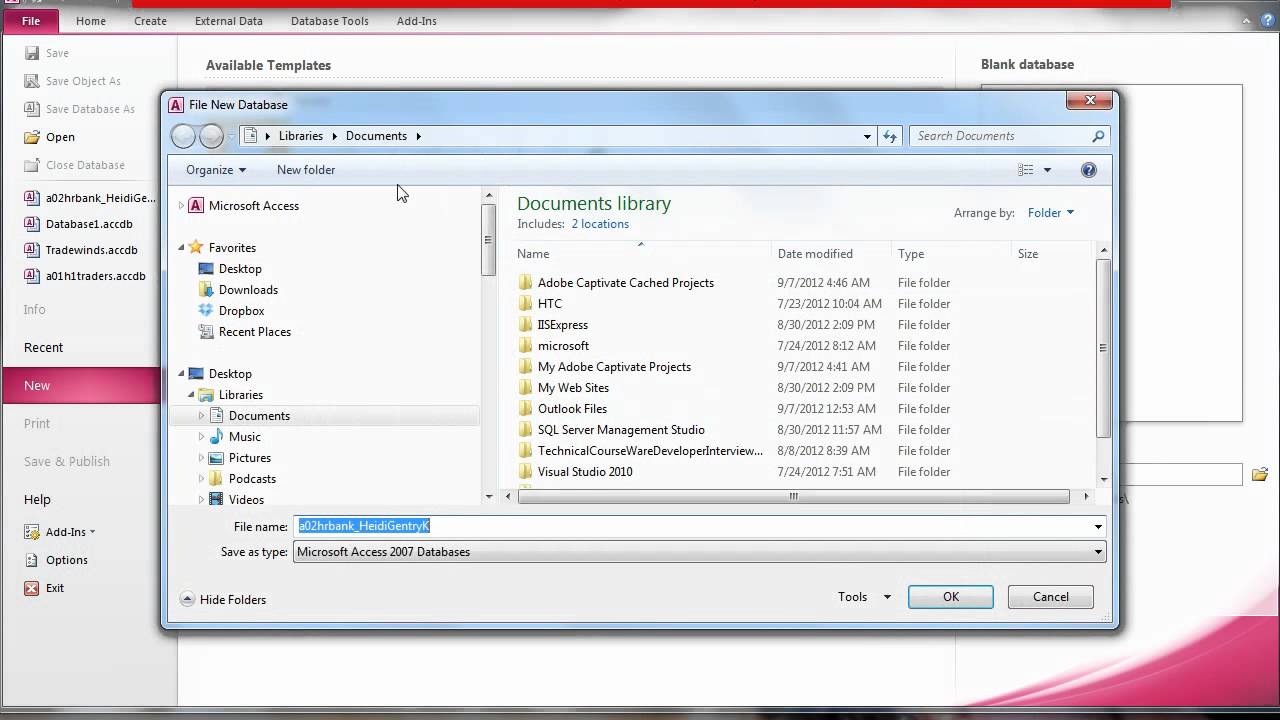1280x720 pixels.
Task: Open the Organize dropdown menu
Action: click(x=216, y=170)
